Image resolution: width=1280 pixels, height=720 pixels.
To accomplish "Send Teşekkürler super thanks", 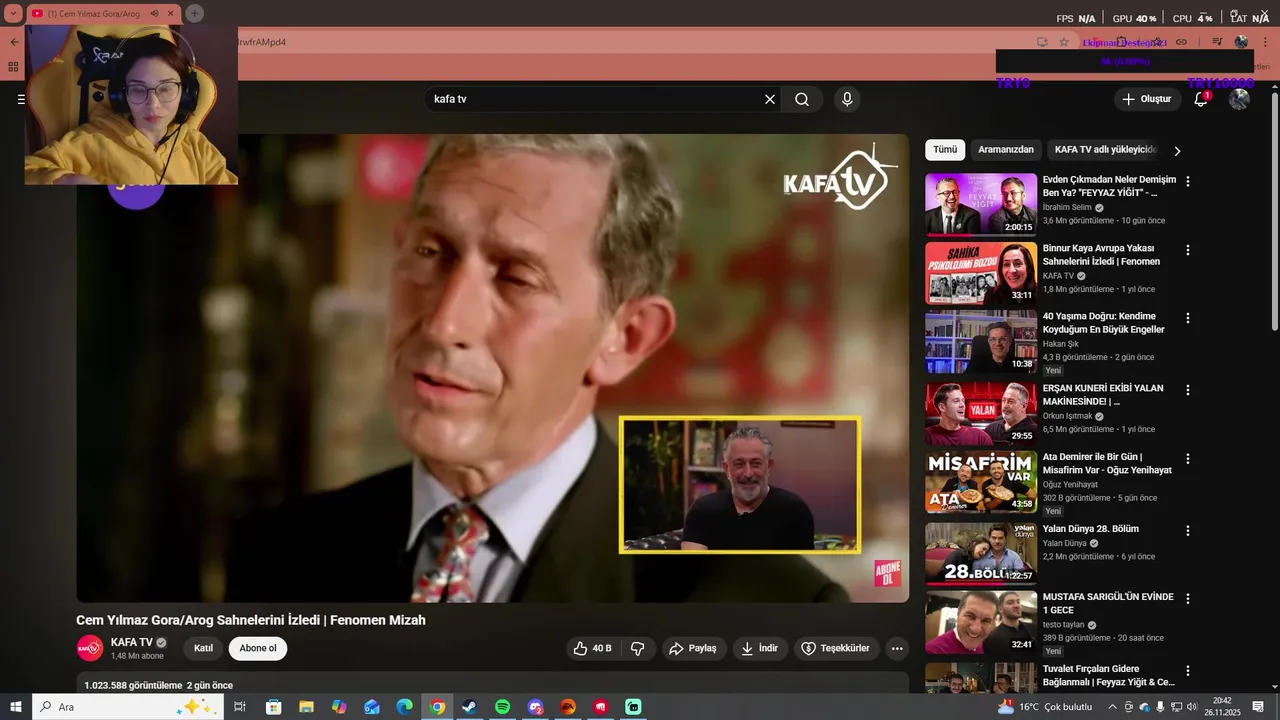I will click(836, 648).
